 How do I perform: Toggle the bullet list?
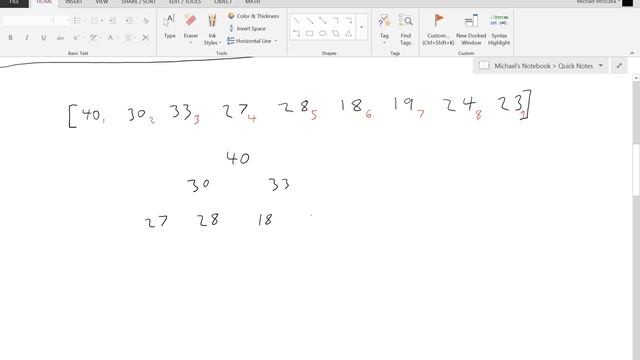(x=76, y=20)
